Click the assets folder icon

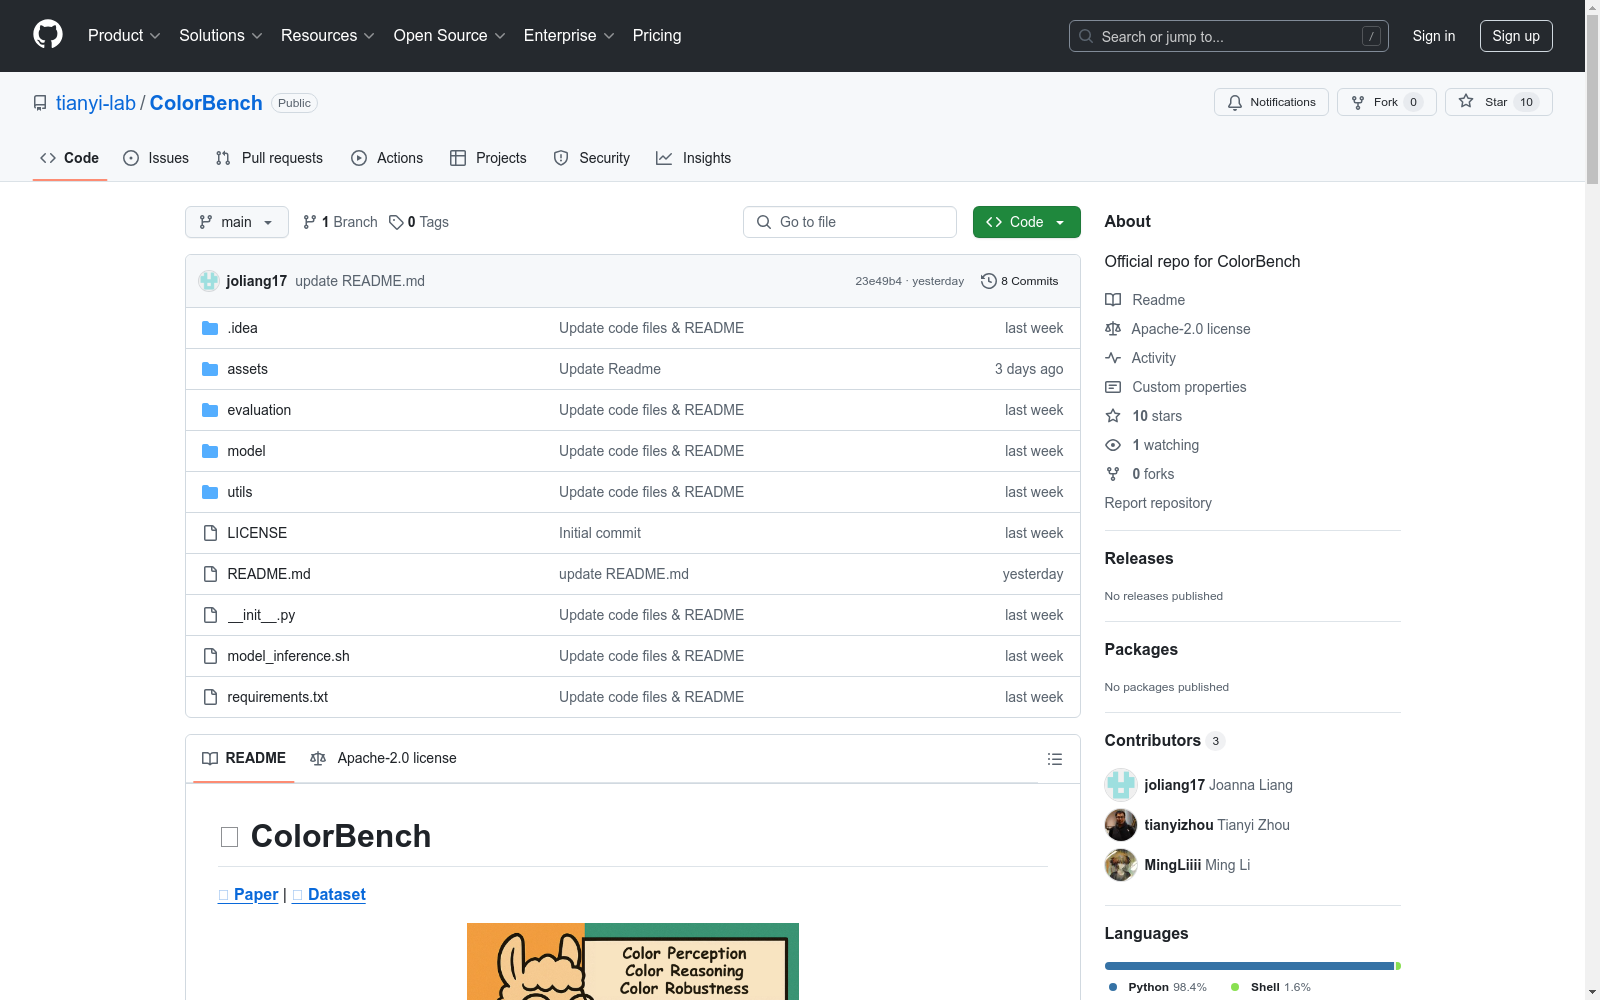(210, 369)
